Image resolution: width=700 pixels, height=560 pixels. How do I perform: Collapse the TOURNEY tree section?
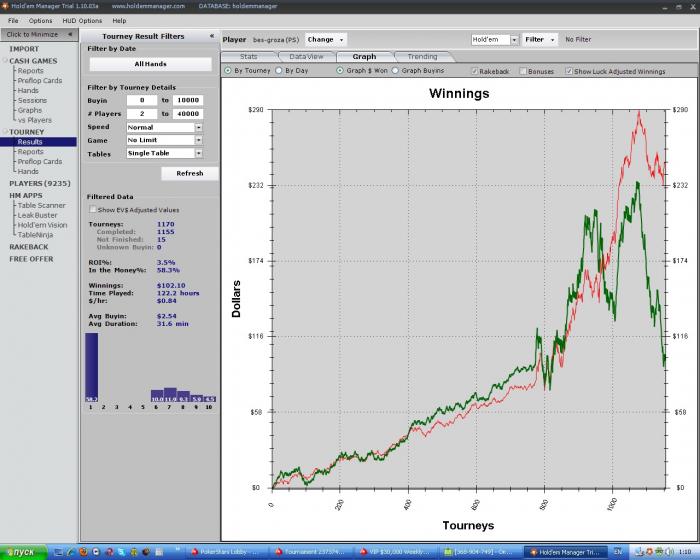5,132
